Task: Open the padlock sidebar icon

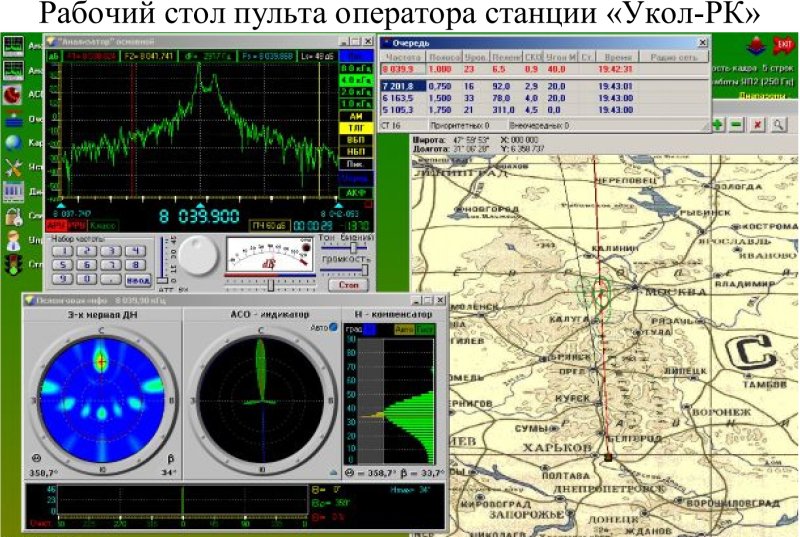Action: 13,216
